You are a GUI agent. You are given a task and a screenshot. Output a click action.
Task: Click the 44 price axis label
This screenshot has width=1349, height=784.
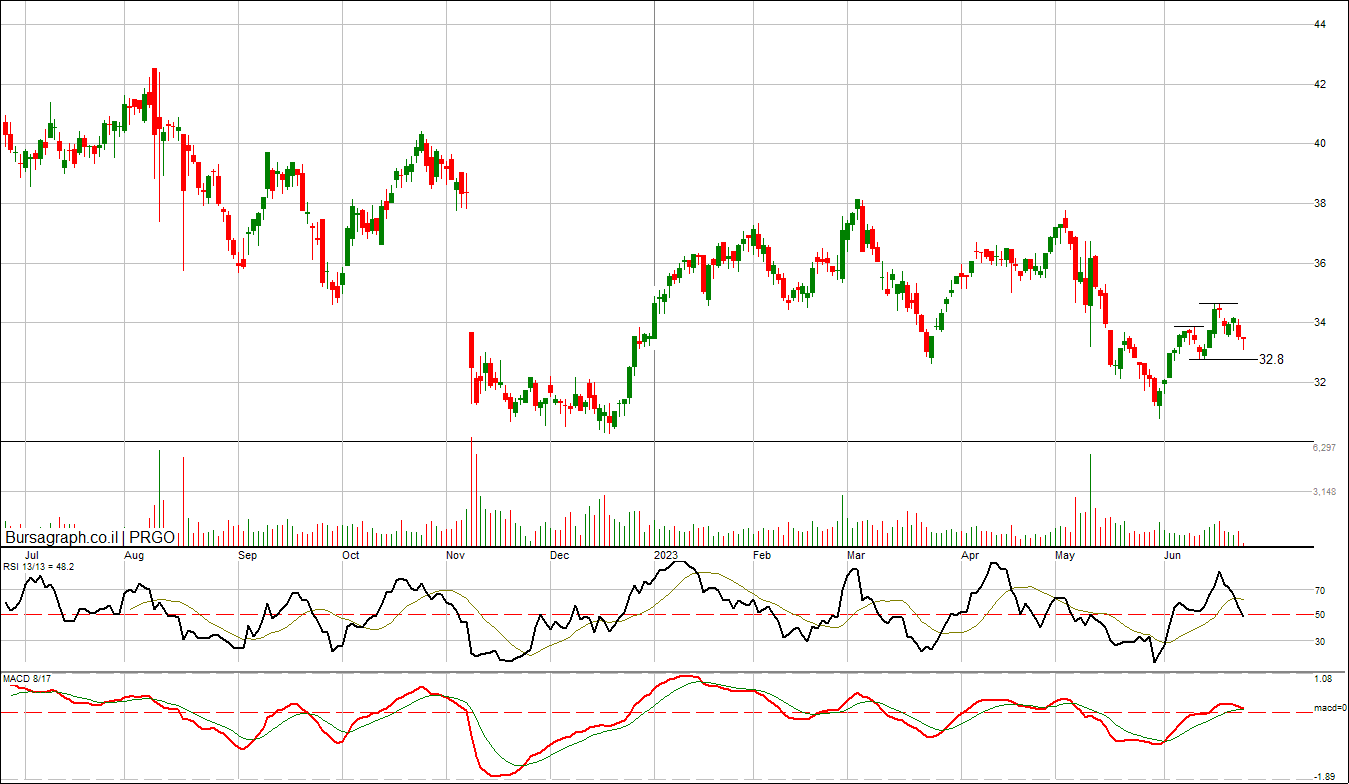(1320, 24)
